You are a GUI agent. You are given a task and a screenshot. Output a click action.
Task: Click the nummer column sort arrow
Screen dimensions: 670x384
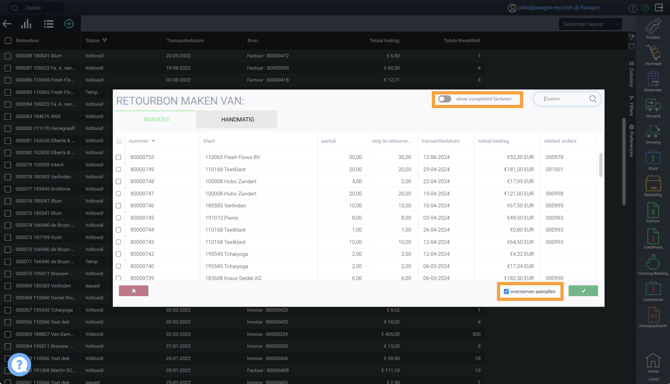(153, 141)
